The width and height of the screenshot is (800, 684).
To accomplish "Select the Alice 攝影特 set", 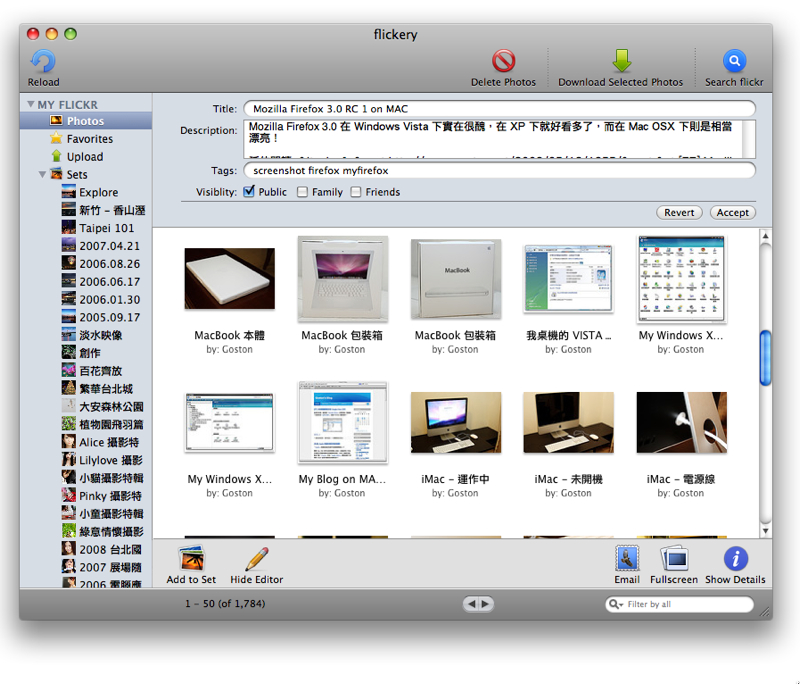I will tap(86, 442).
